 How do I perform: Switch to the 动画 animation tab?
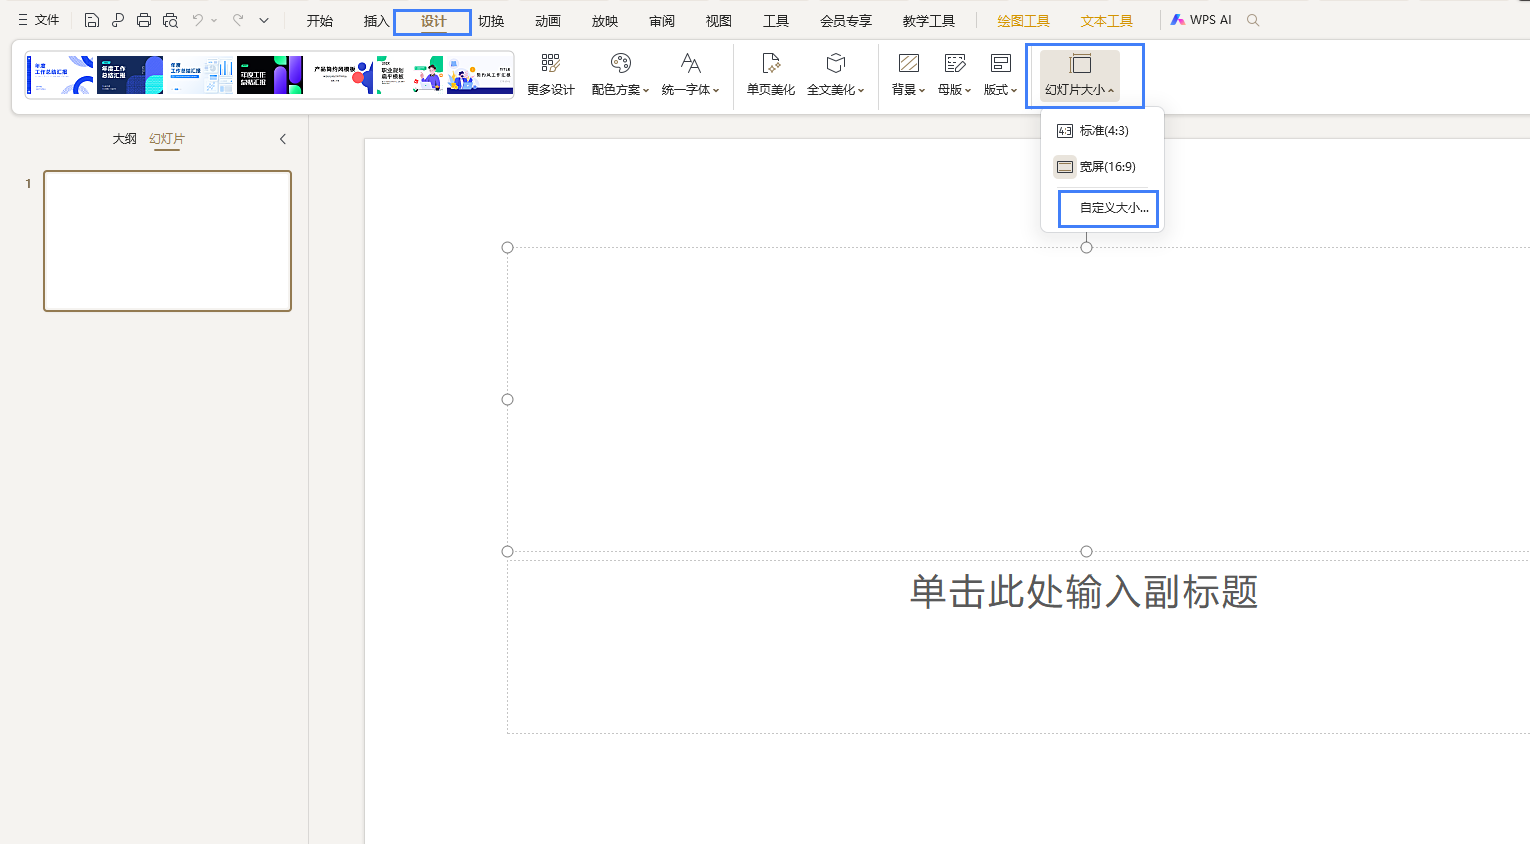click(x=548, y=21)
